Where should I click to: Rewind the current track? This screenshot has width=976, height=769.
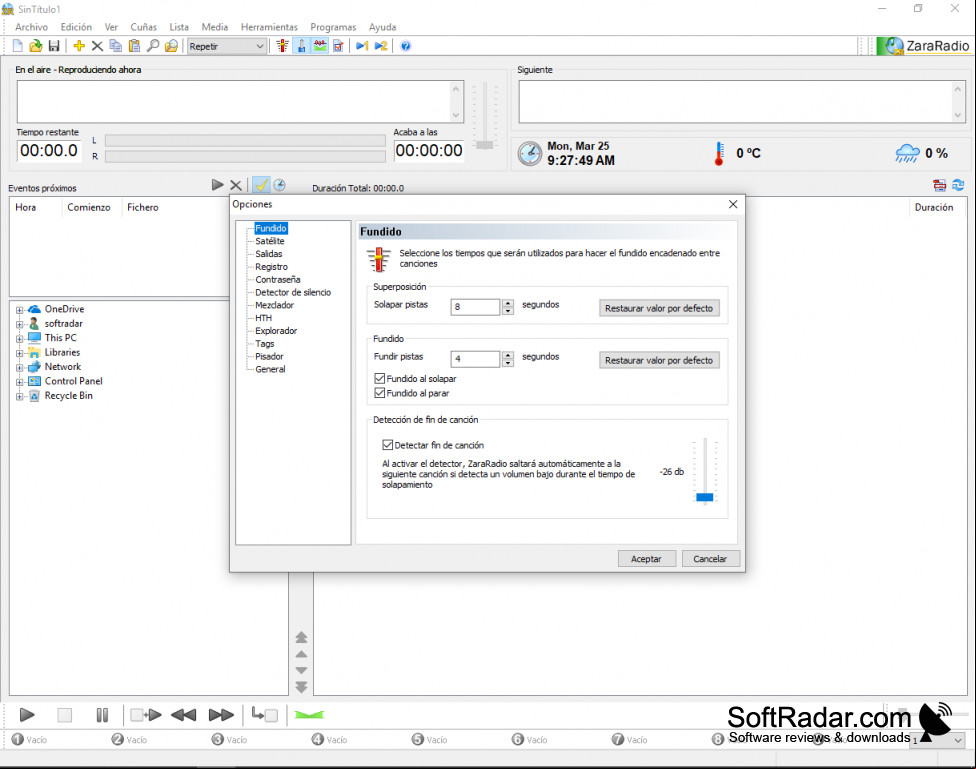click(183, 715)
